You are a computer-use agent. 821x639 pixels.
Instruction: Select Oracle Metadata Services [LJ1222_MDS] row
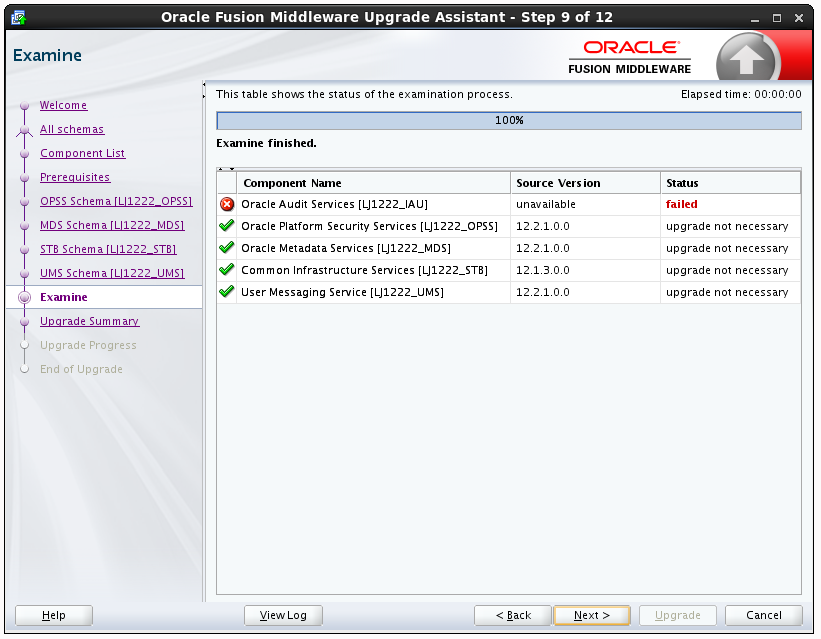pyautogui.click(x=509, y=248)
